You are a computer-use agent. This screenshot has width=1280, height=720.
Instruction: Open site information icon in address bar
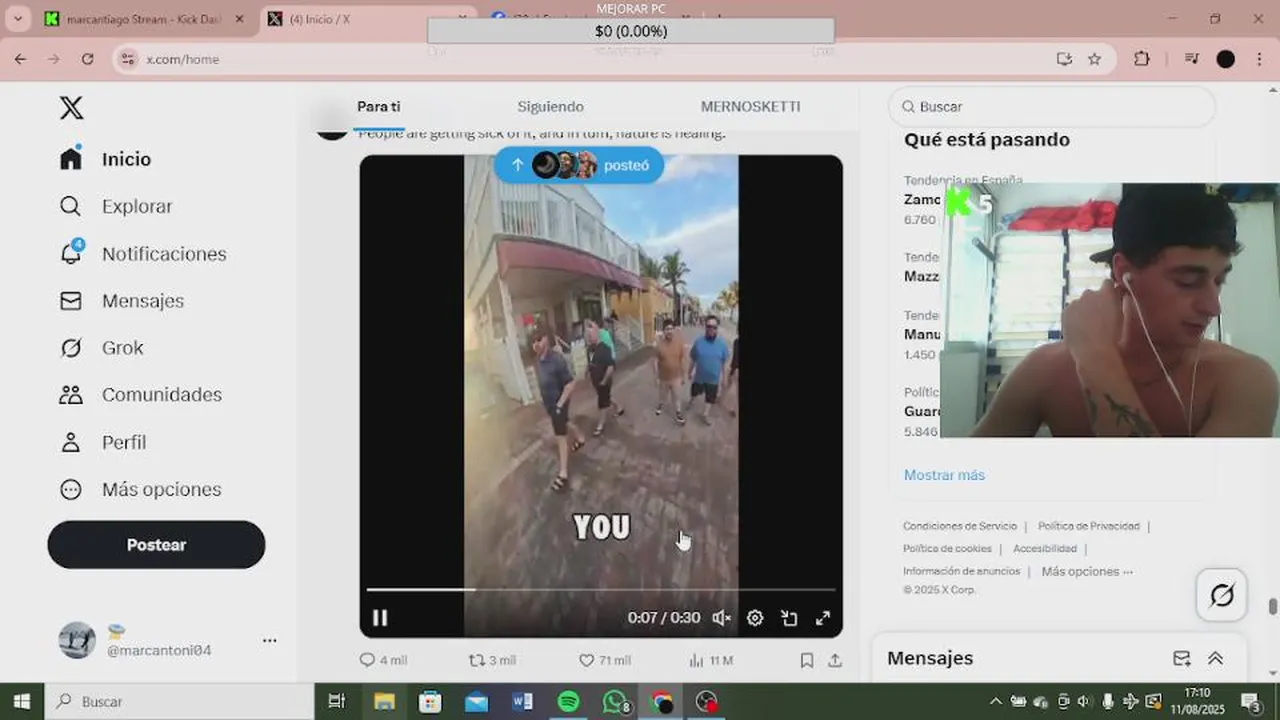(x=127, y=59)
